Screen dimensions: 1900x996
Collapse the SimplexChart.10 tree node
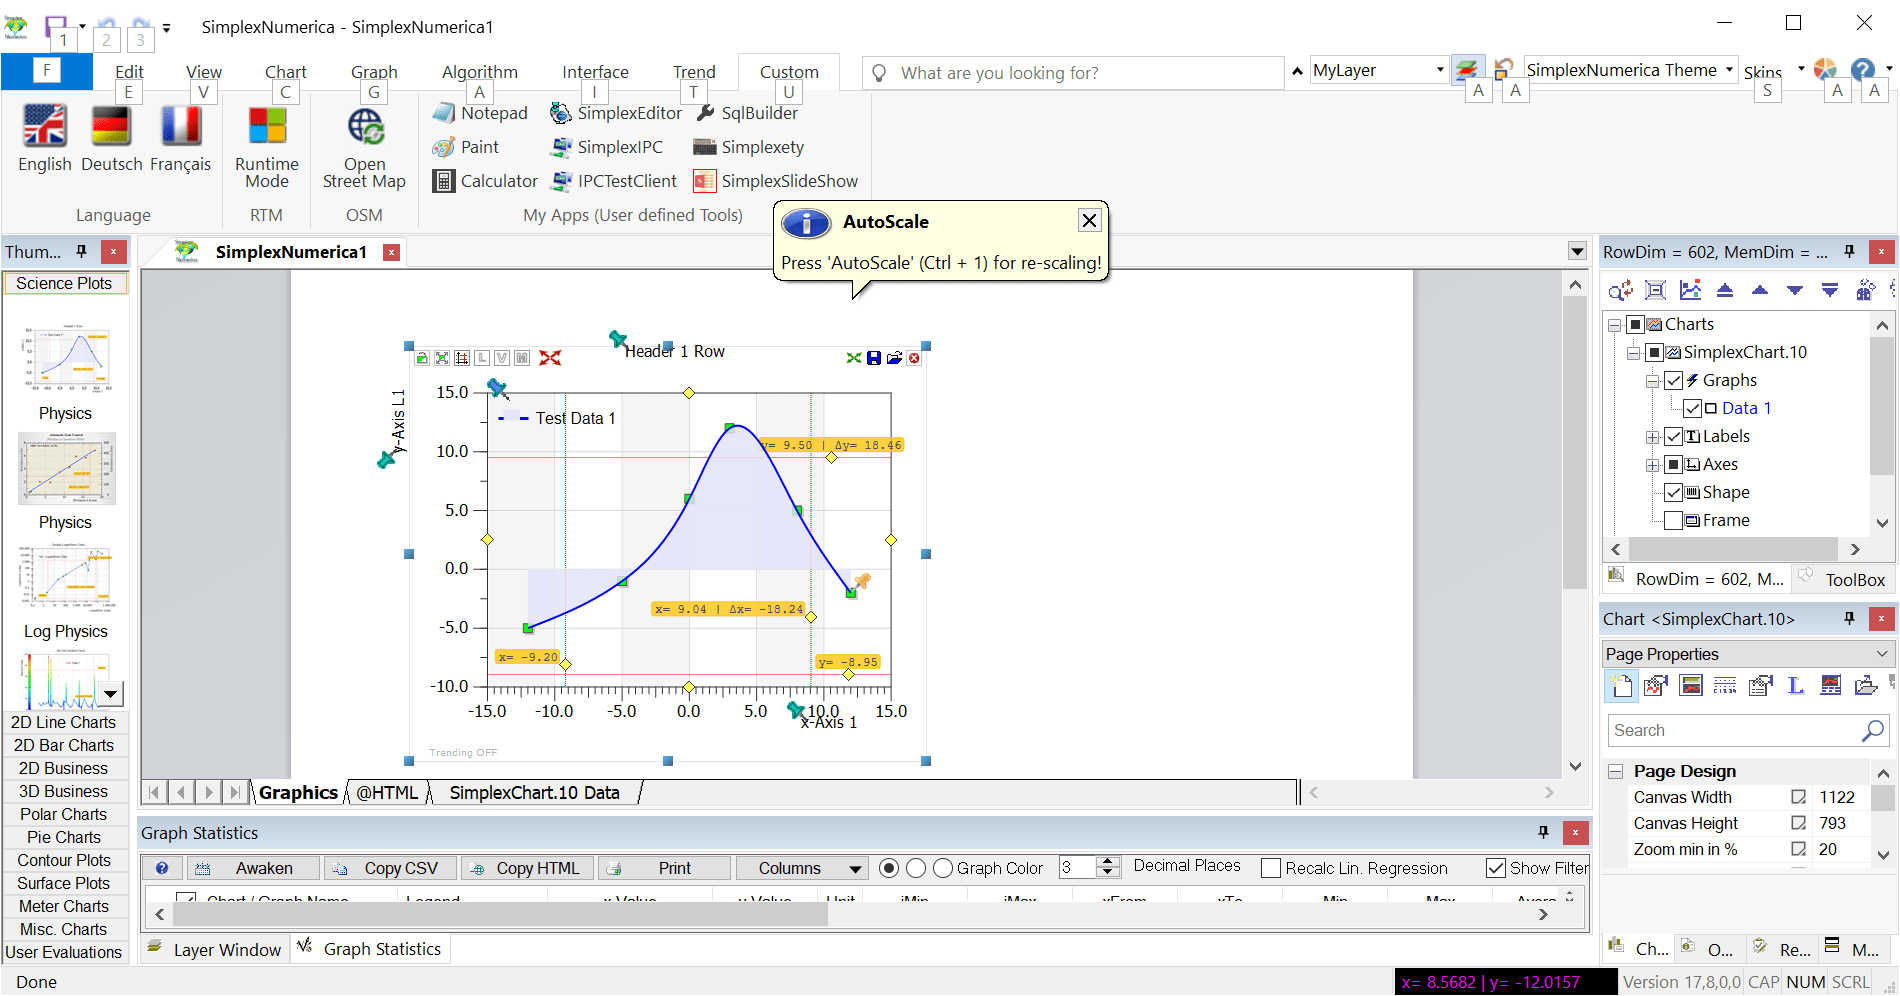point(1633,353)
